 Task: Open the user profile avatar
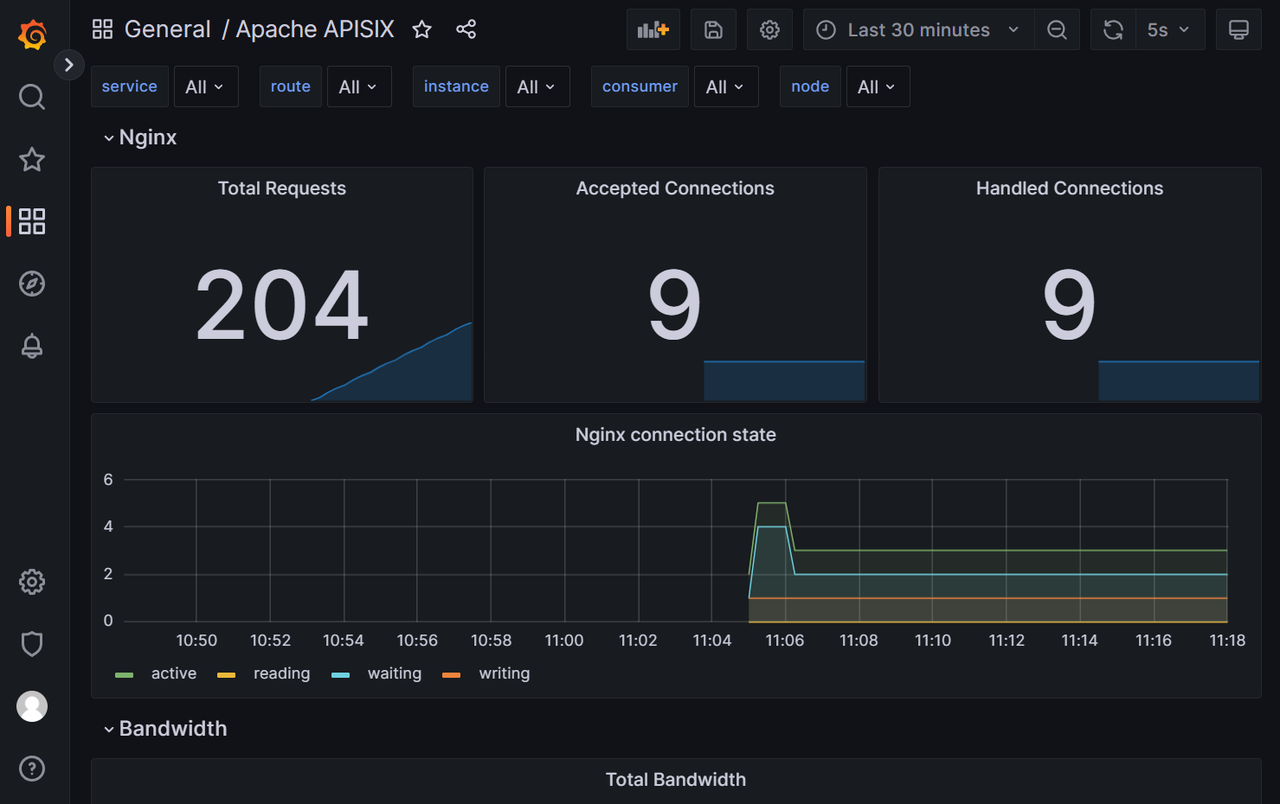pos(32,706)
